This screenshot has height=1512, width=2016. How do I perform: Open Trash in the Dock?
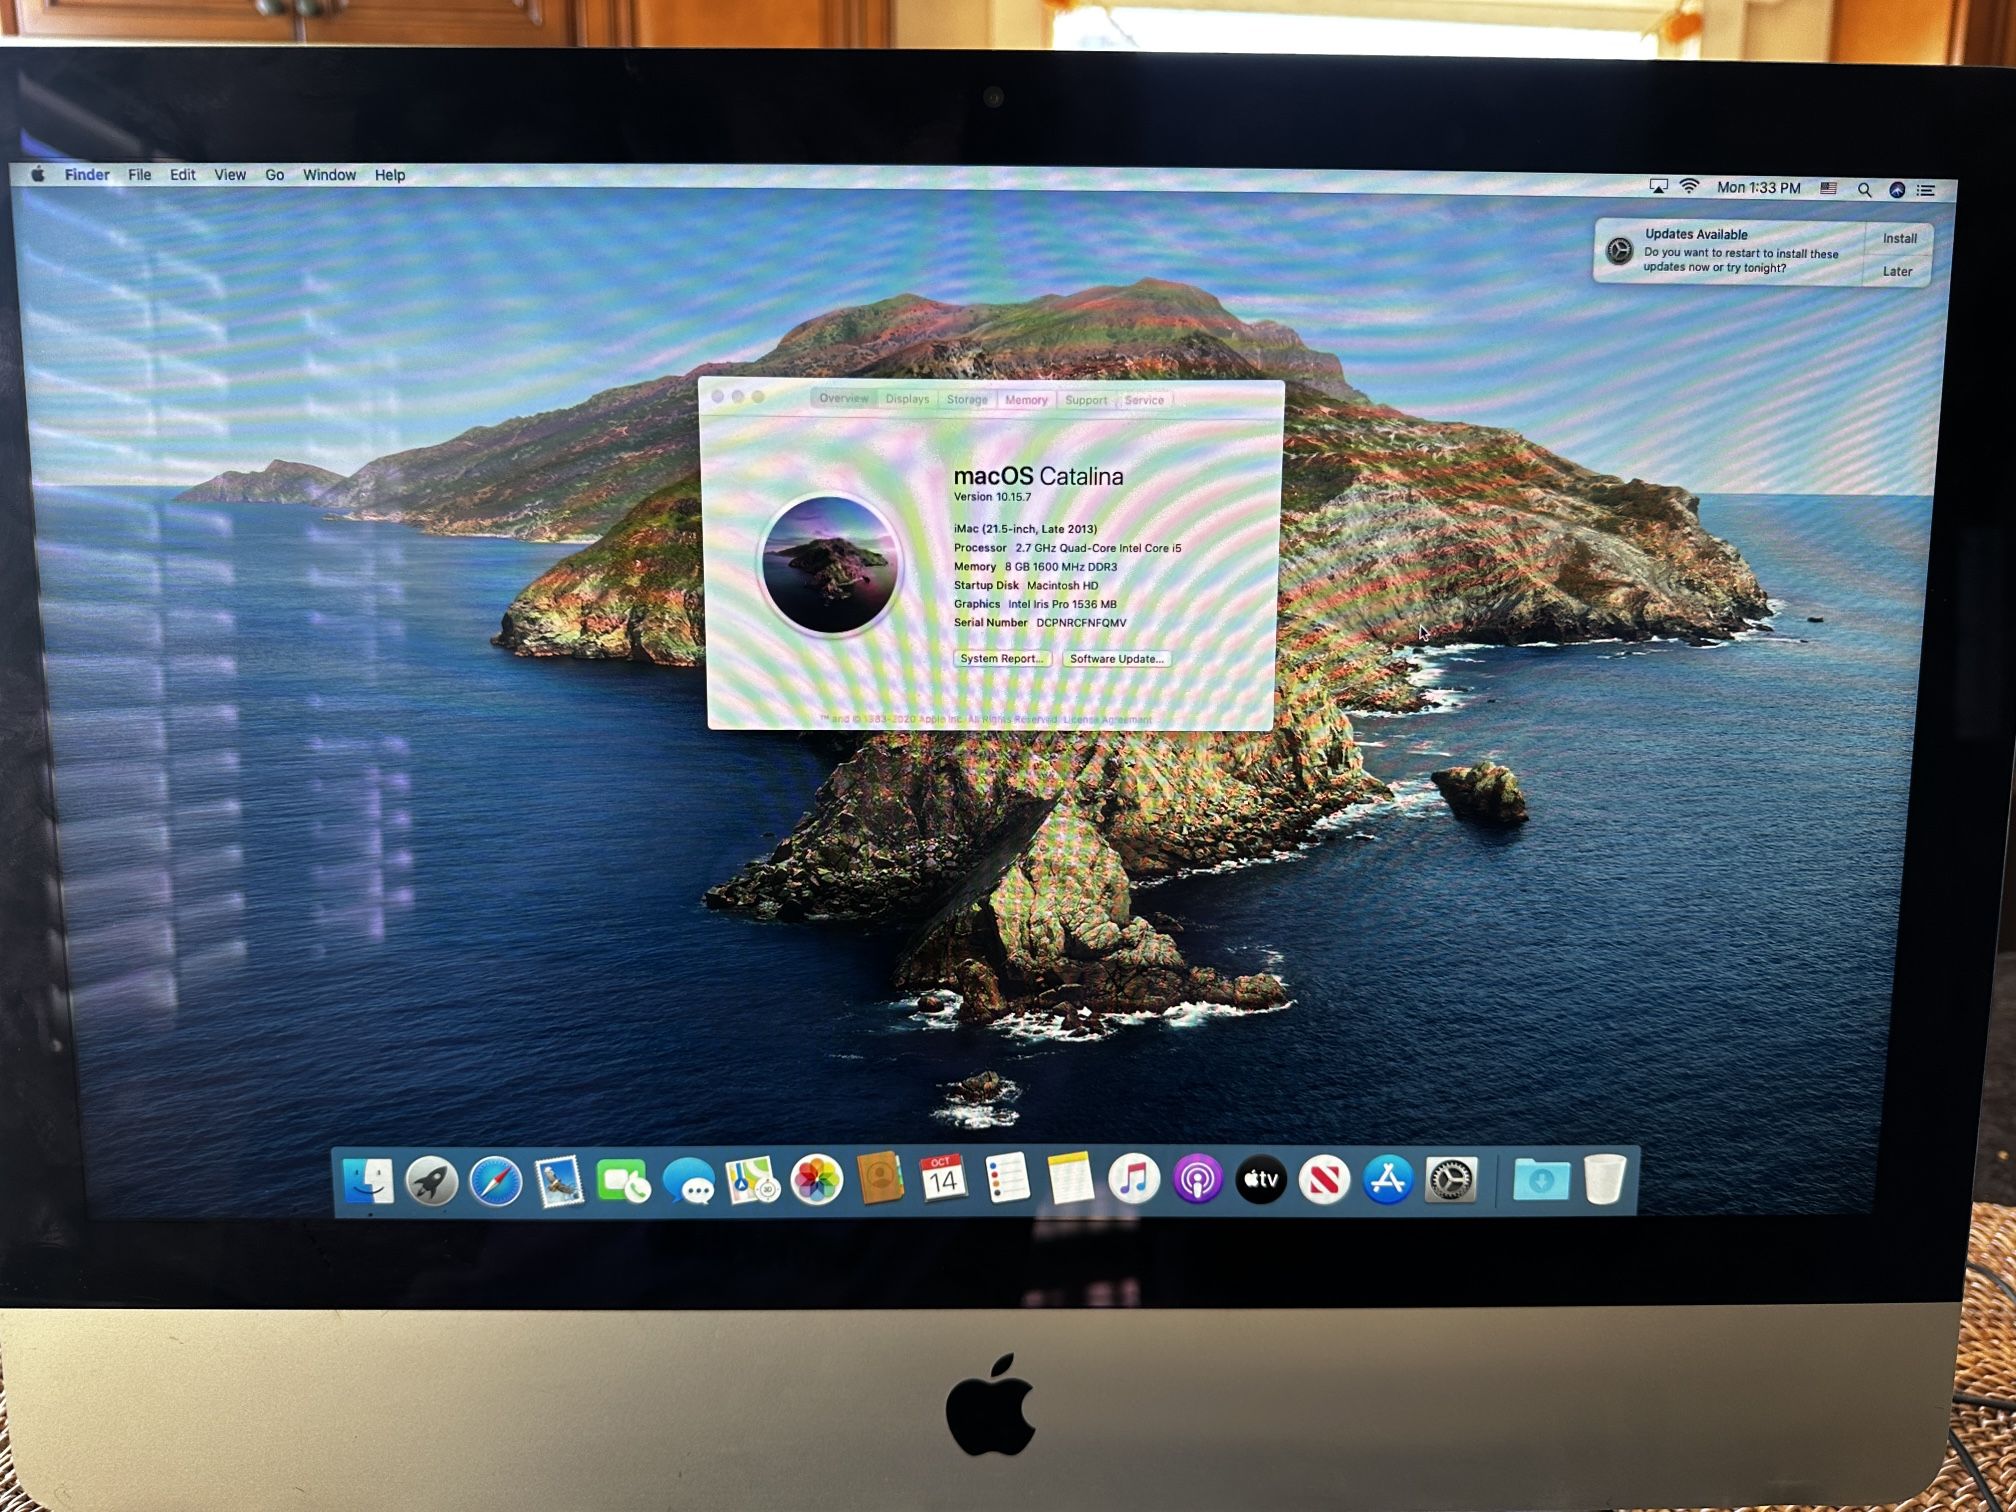pyautogui.click(x=1605, y=1180)
